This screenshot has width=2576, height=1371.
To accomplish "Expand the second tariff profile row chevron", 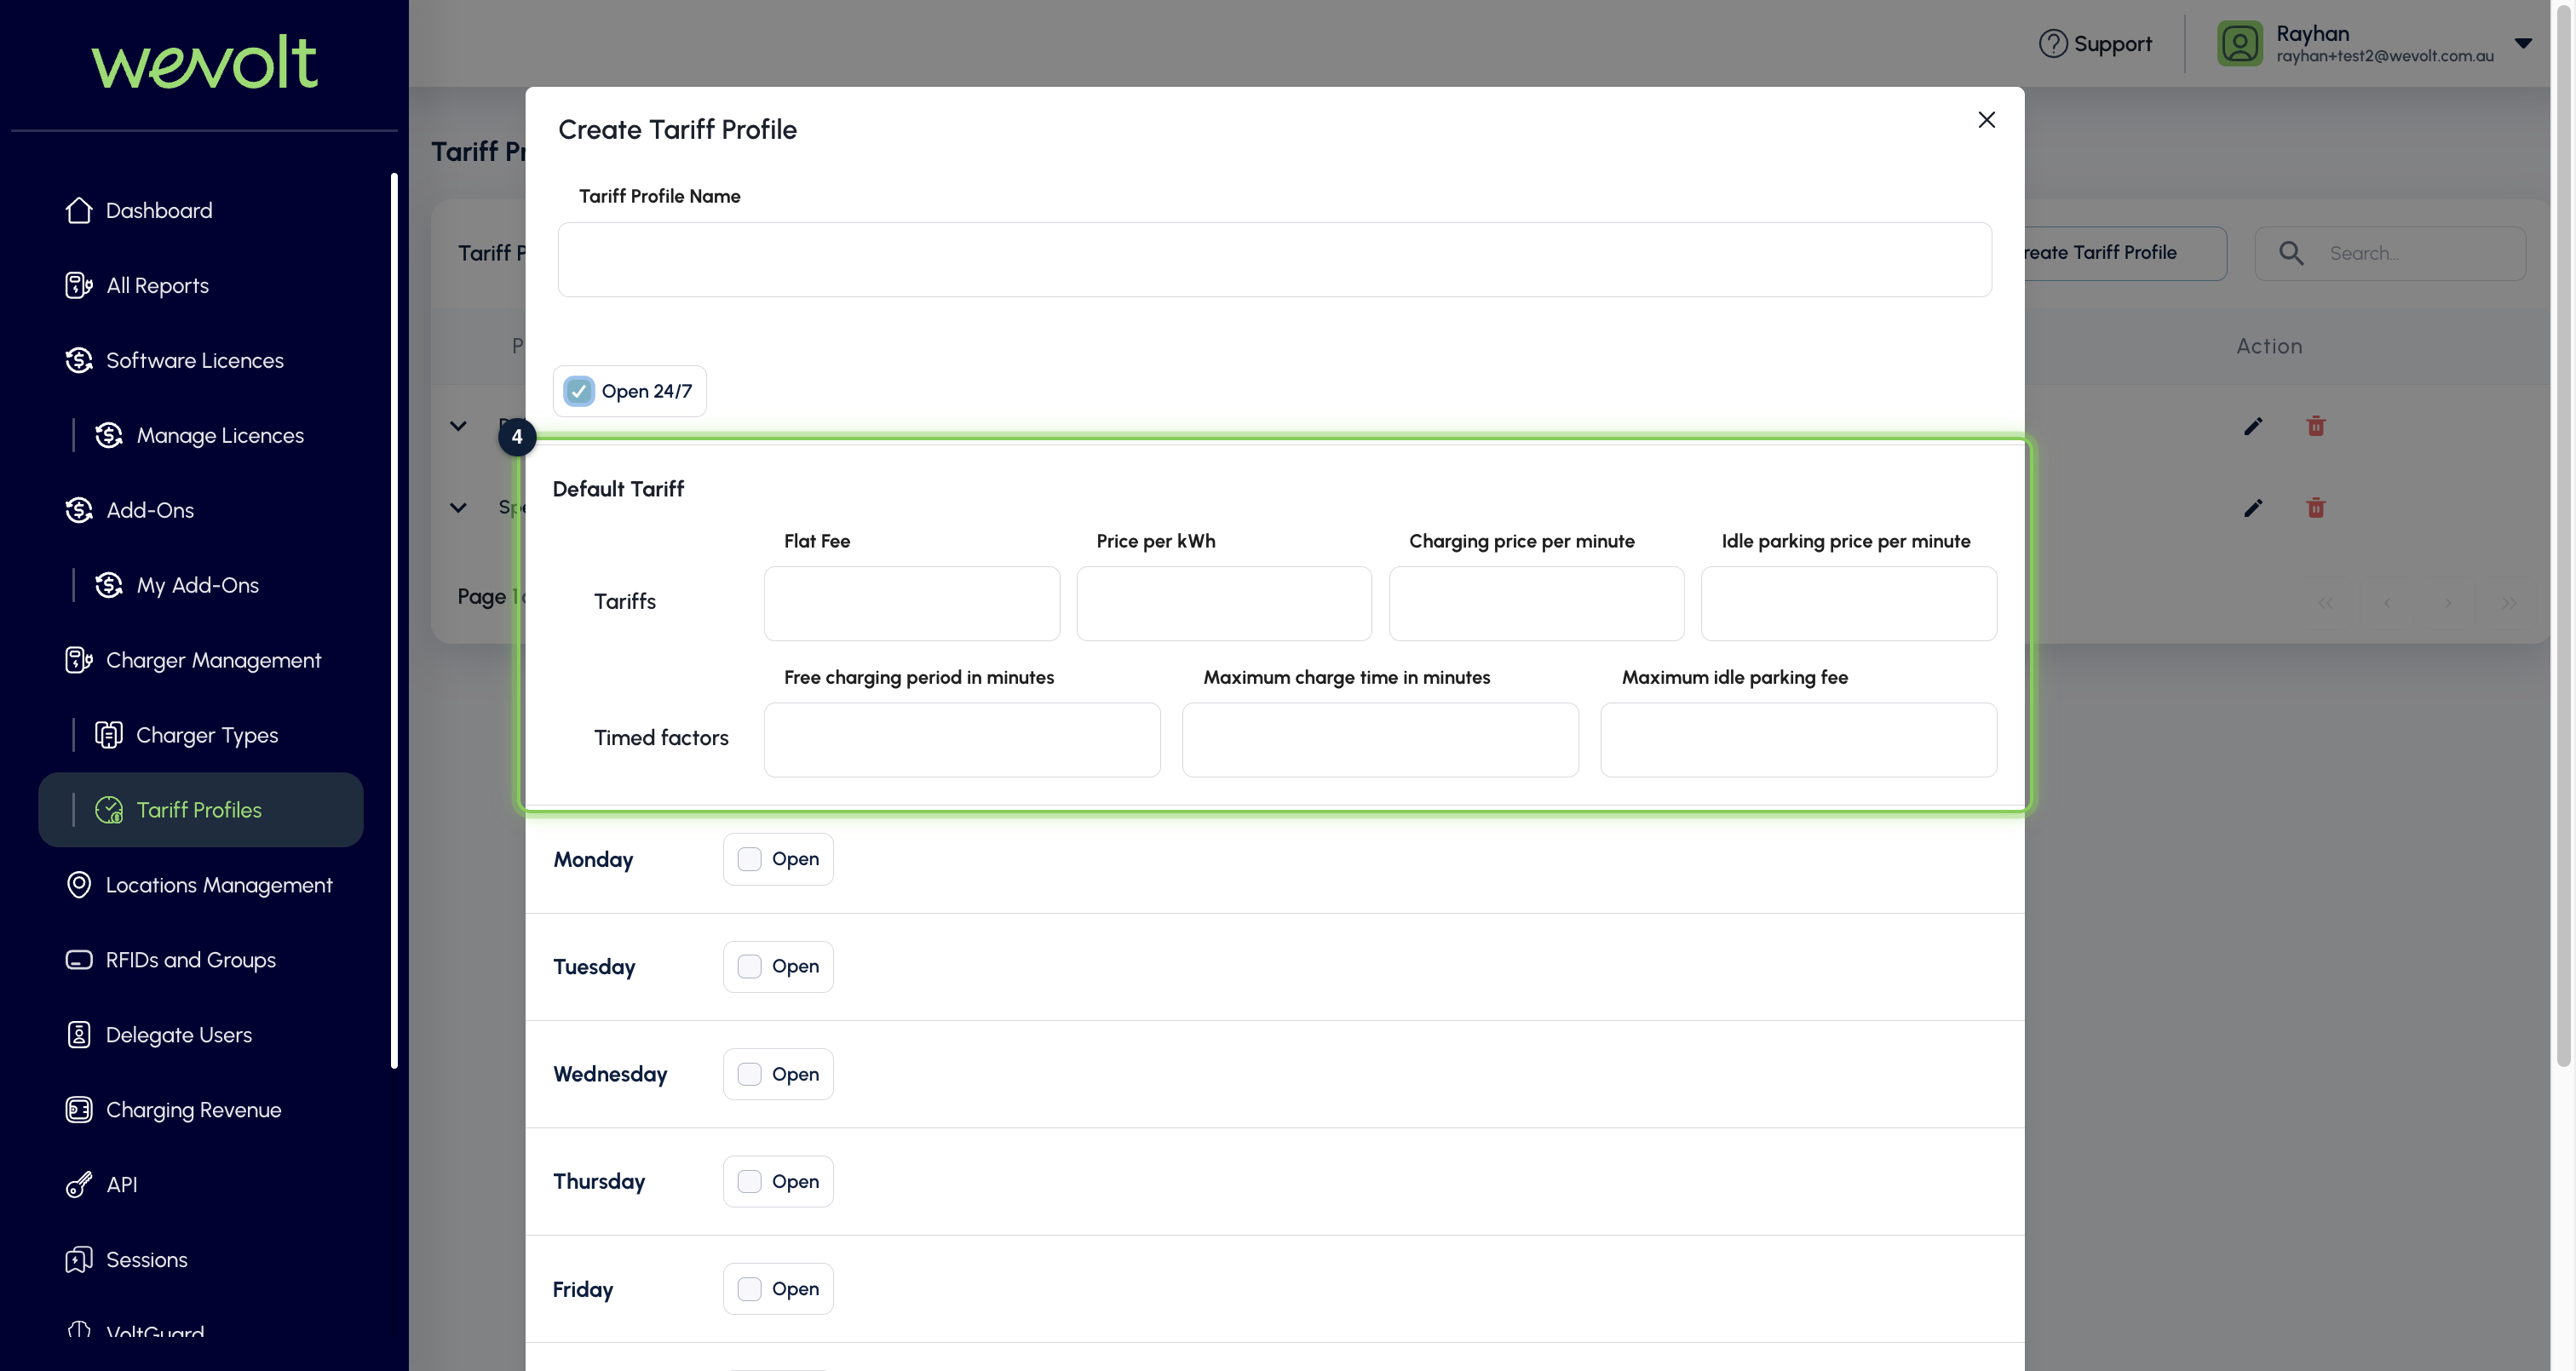I will (x=458, y=508).
